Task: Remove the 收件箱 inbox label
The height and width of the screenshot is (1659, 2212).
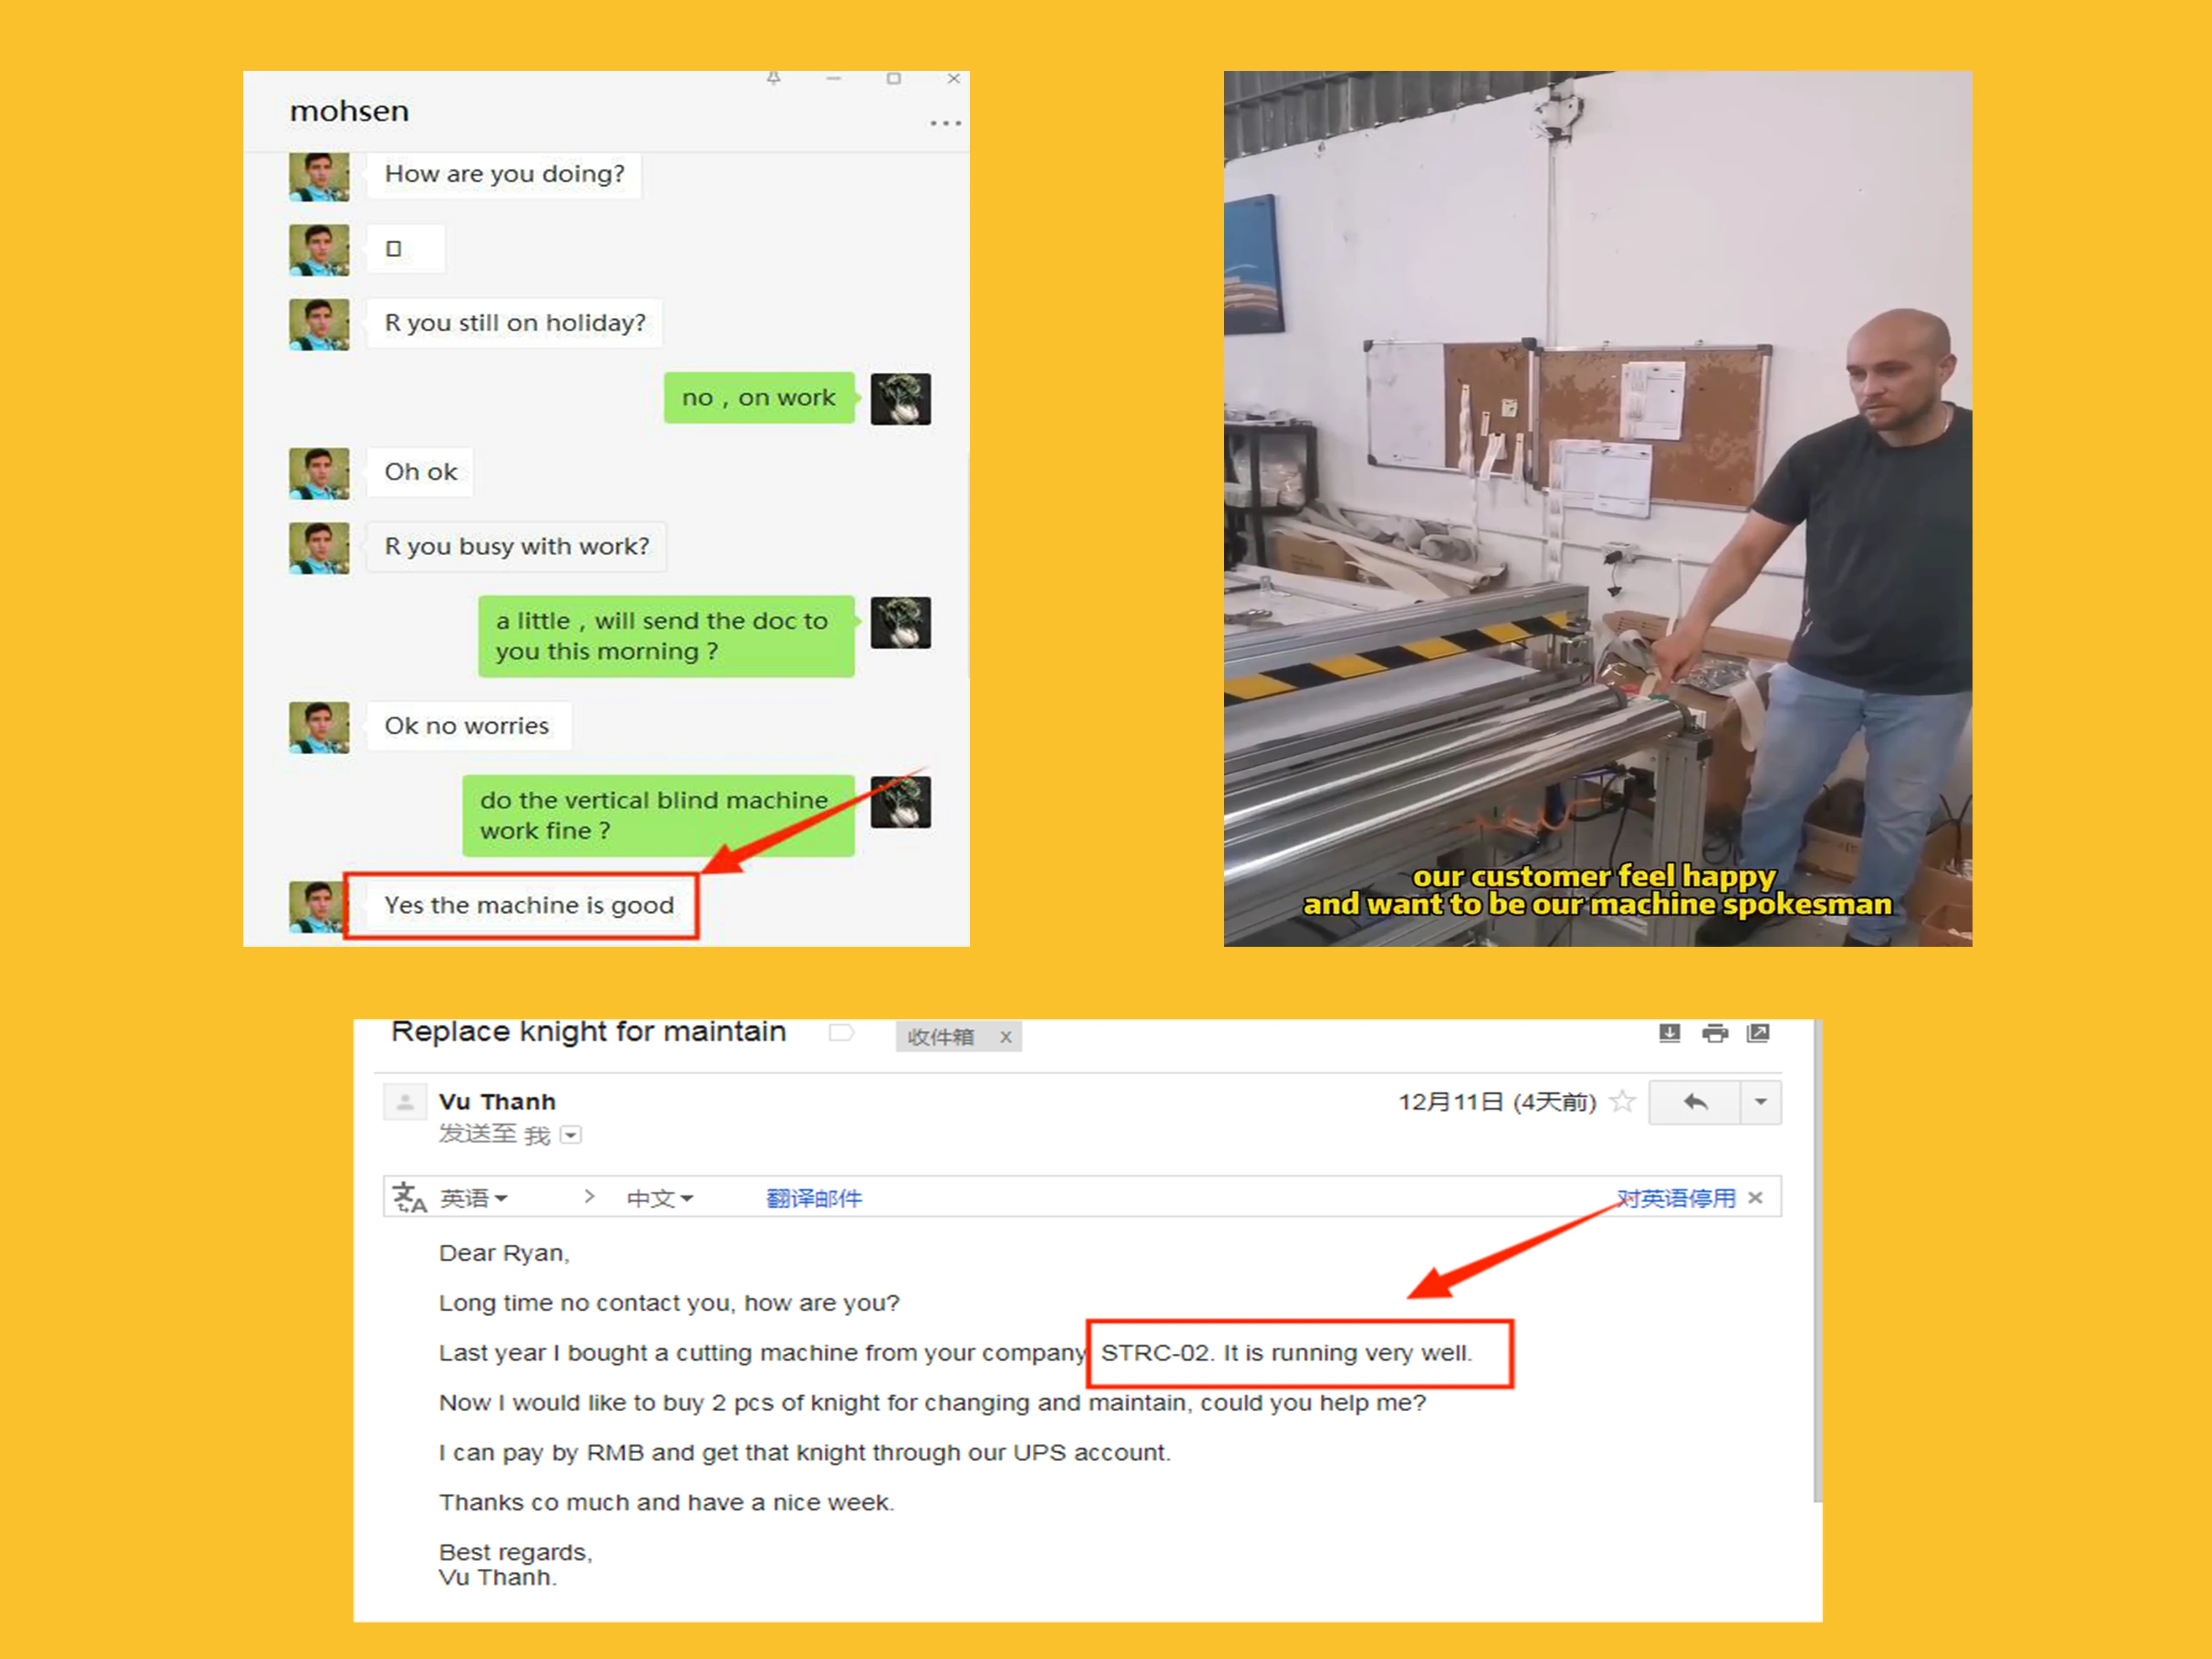Action: (x=1006, y=1037)
